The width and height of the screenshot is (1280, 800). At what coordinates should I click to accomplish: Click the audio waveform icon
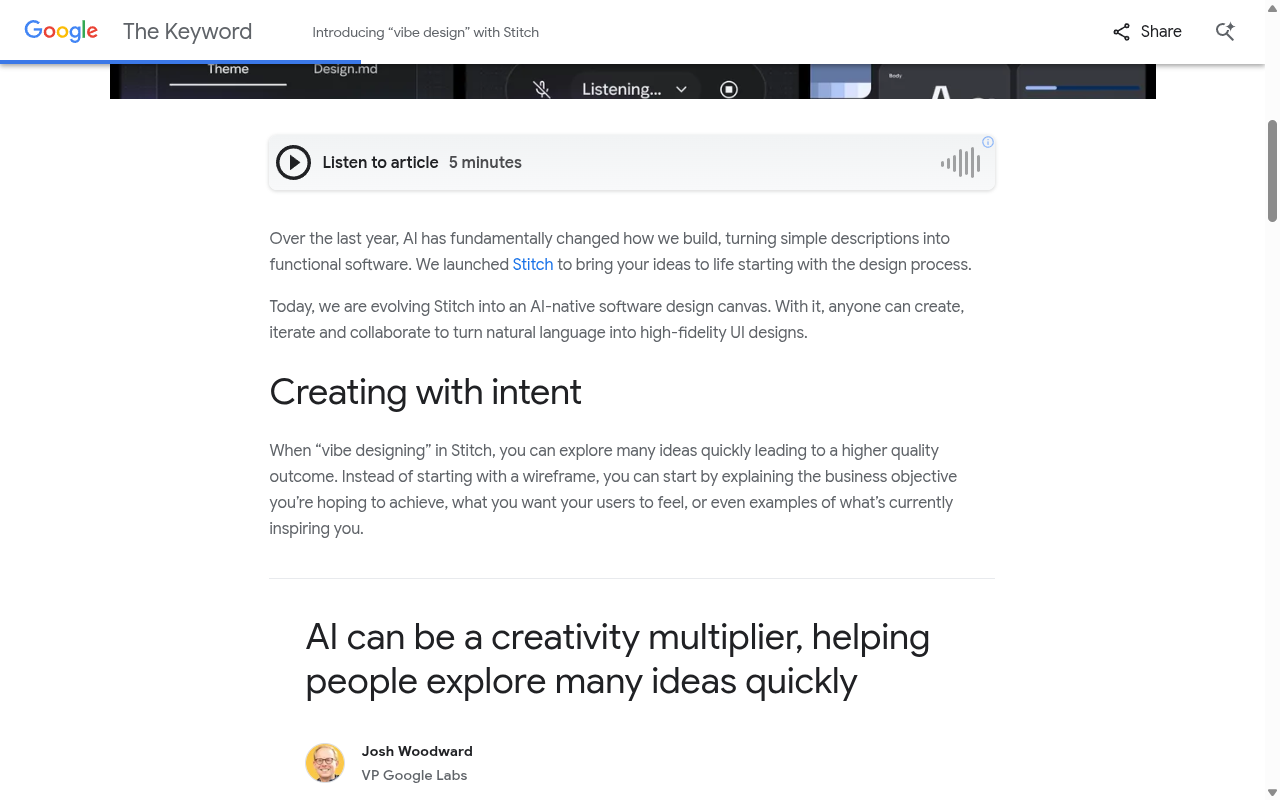click(x=961, y=163)
